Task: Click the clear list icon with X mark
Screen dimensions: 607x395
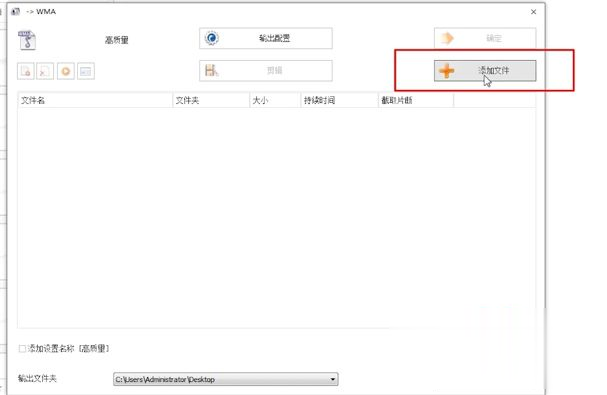Action: (45, 71)
